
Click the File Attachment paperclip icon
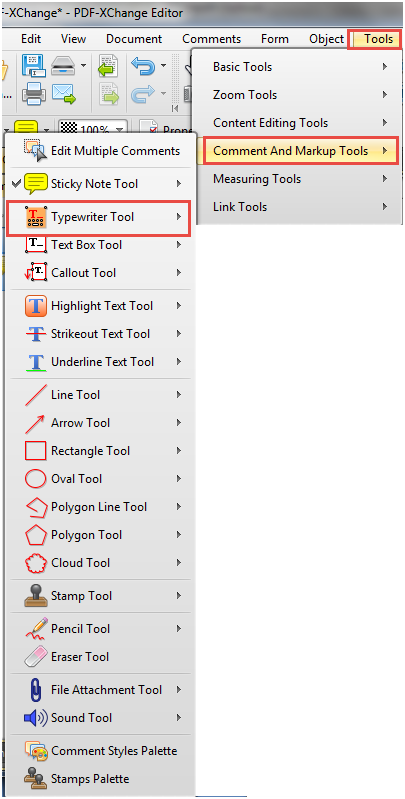[36, 690]
